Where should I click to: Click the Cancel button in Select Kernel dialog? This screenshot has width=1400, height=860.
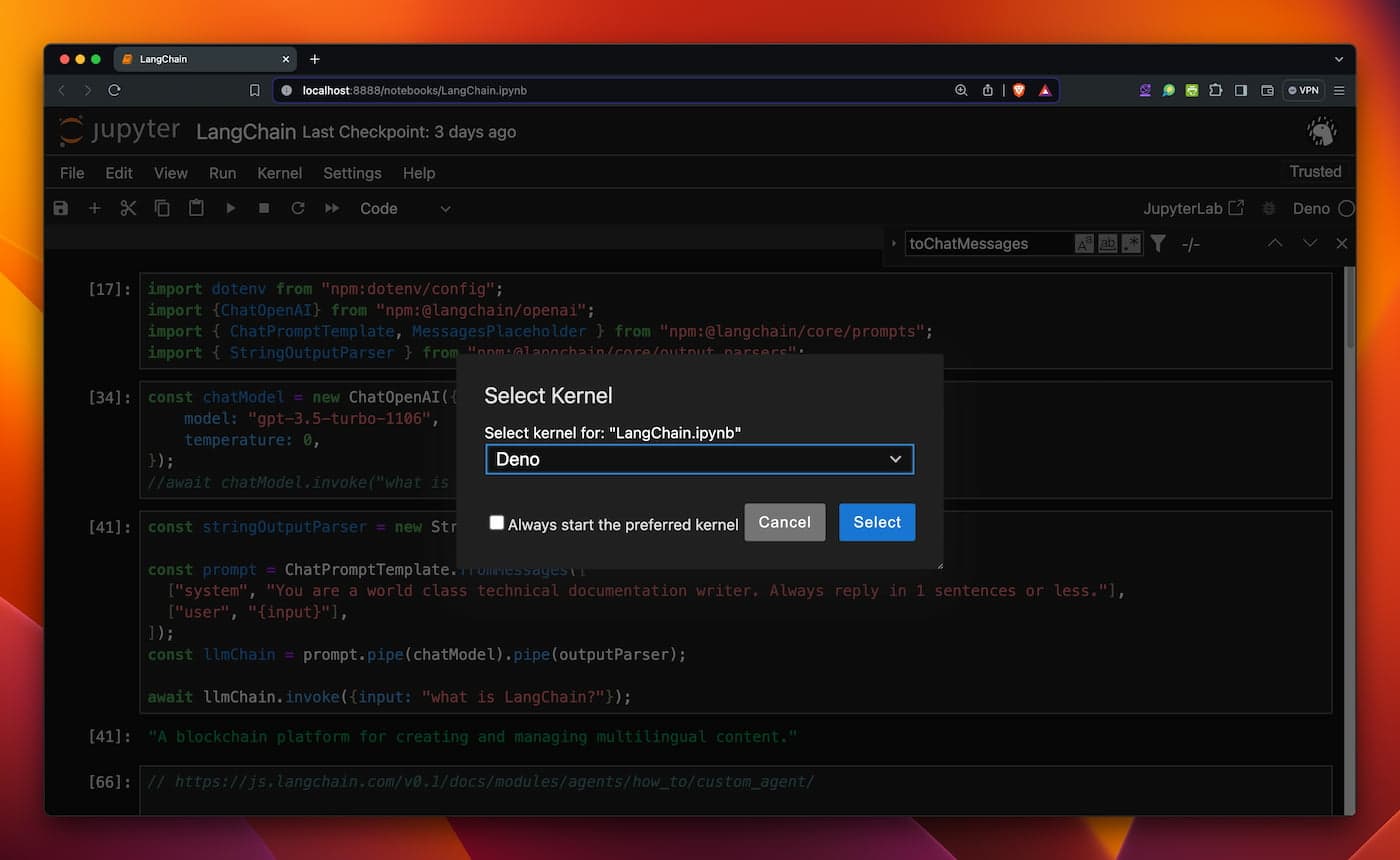[x=785, y=522]
